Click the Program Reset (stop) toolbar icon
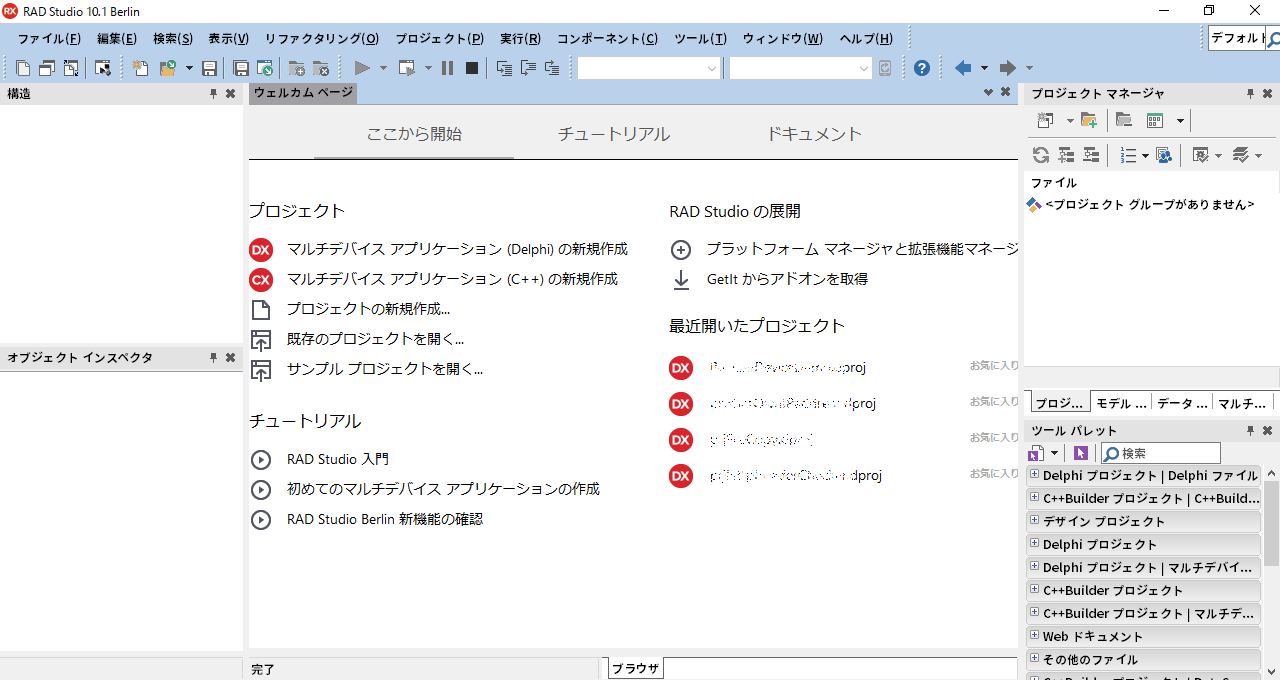The image size is (1280, 680). pyautogui.click(x=471, y=68)
